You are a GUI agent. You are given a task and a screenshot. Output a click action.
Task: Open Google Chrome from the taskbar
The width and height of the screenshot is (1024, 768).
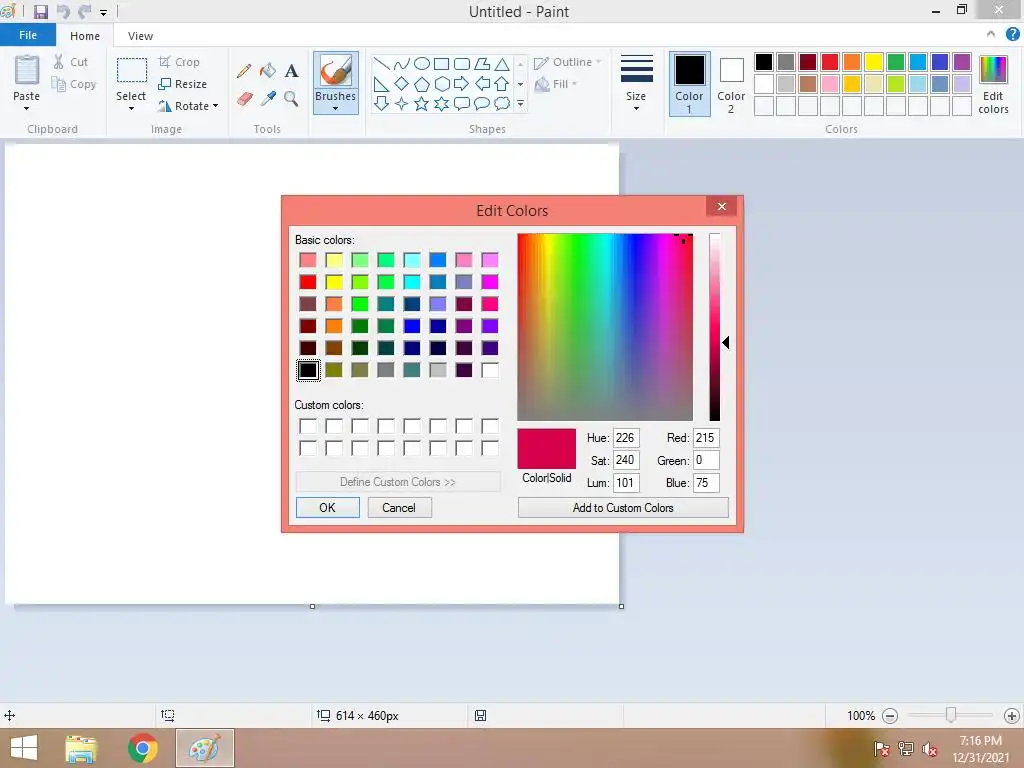point(143,748)
